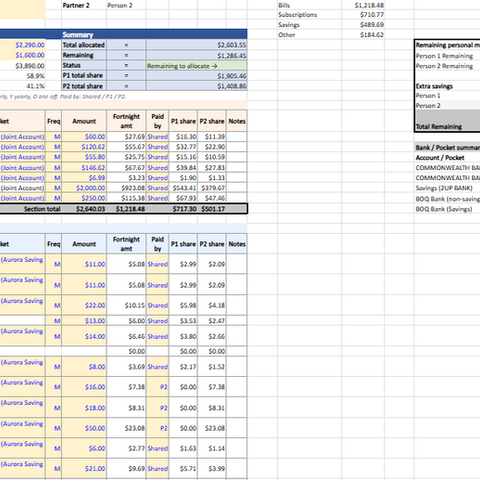Click 'Shared' in the $2,000.00 row
Image resolution: width=480 pixels, height=480 pixels.
(157, 188)
